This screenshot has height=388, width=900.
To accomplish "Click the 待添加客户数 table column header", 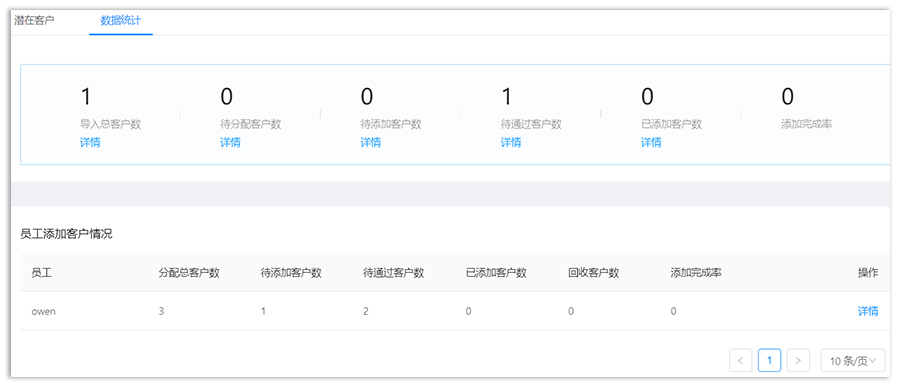I will (x=291, y=273).
